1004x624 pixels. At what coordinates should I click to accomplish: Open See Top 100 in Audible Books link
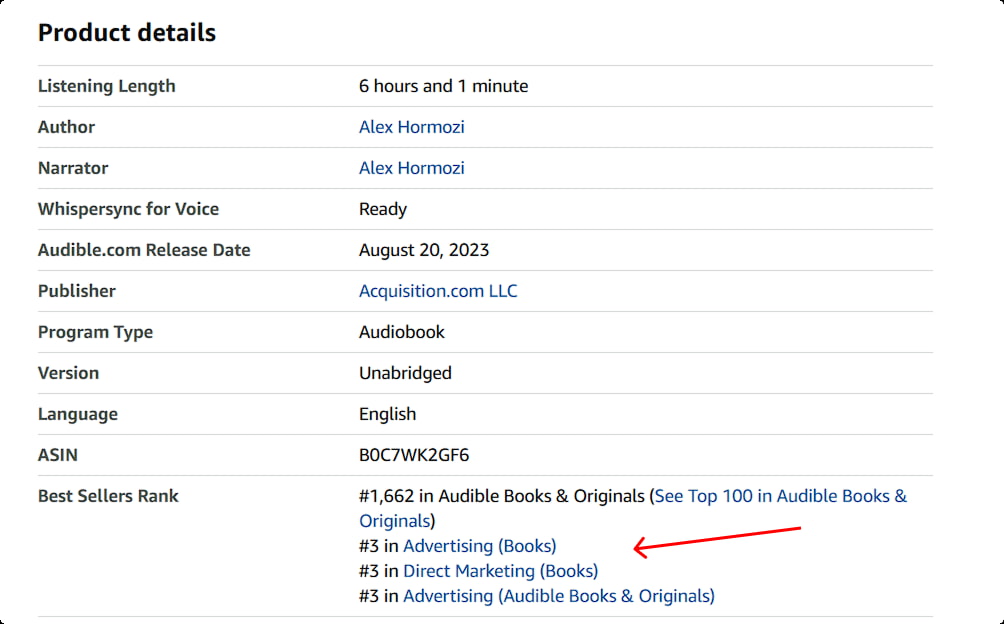(781, 496)
